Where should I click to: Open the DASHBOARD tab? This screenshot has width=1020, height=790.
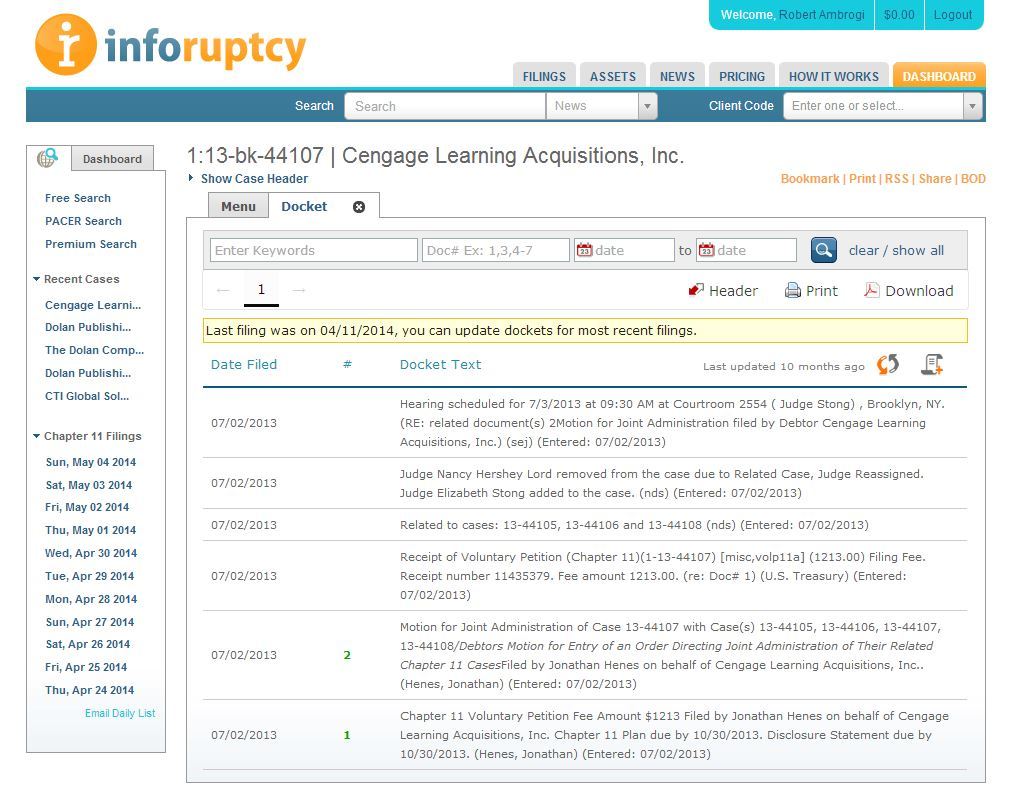click(x=939, y=76)
